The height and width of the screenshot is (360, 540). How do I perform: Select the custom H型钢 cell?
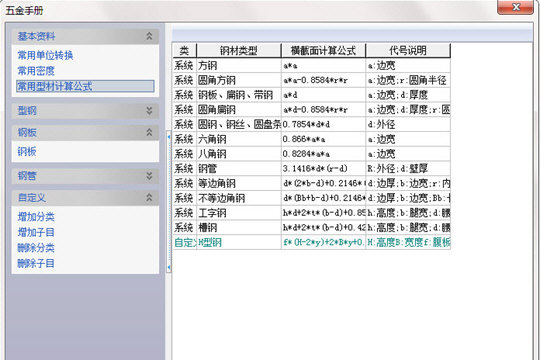tap(239, 243)
